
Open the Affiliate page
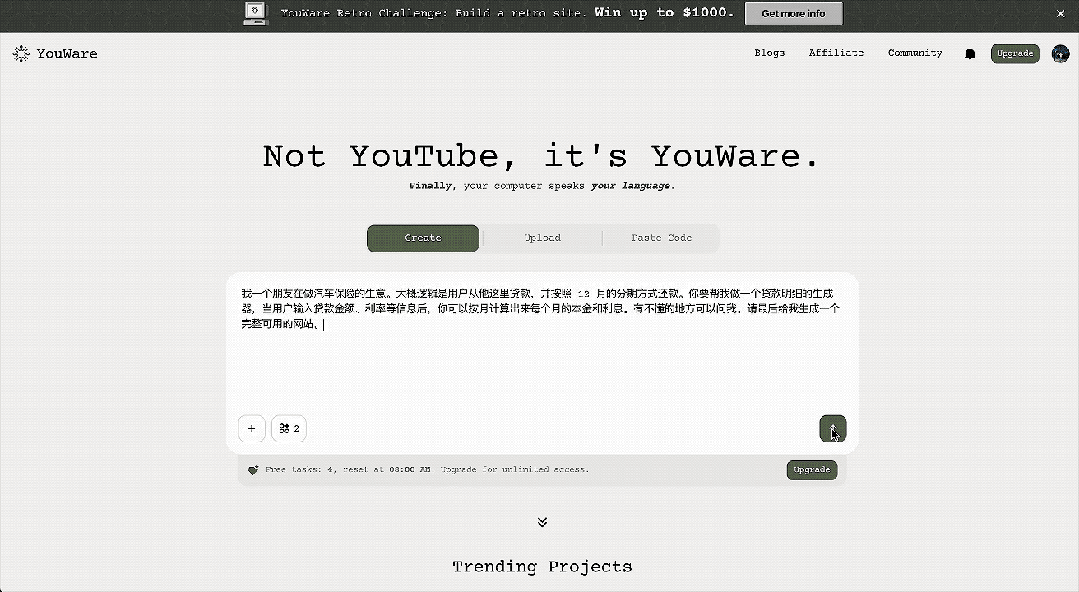pos(836,53)
